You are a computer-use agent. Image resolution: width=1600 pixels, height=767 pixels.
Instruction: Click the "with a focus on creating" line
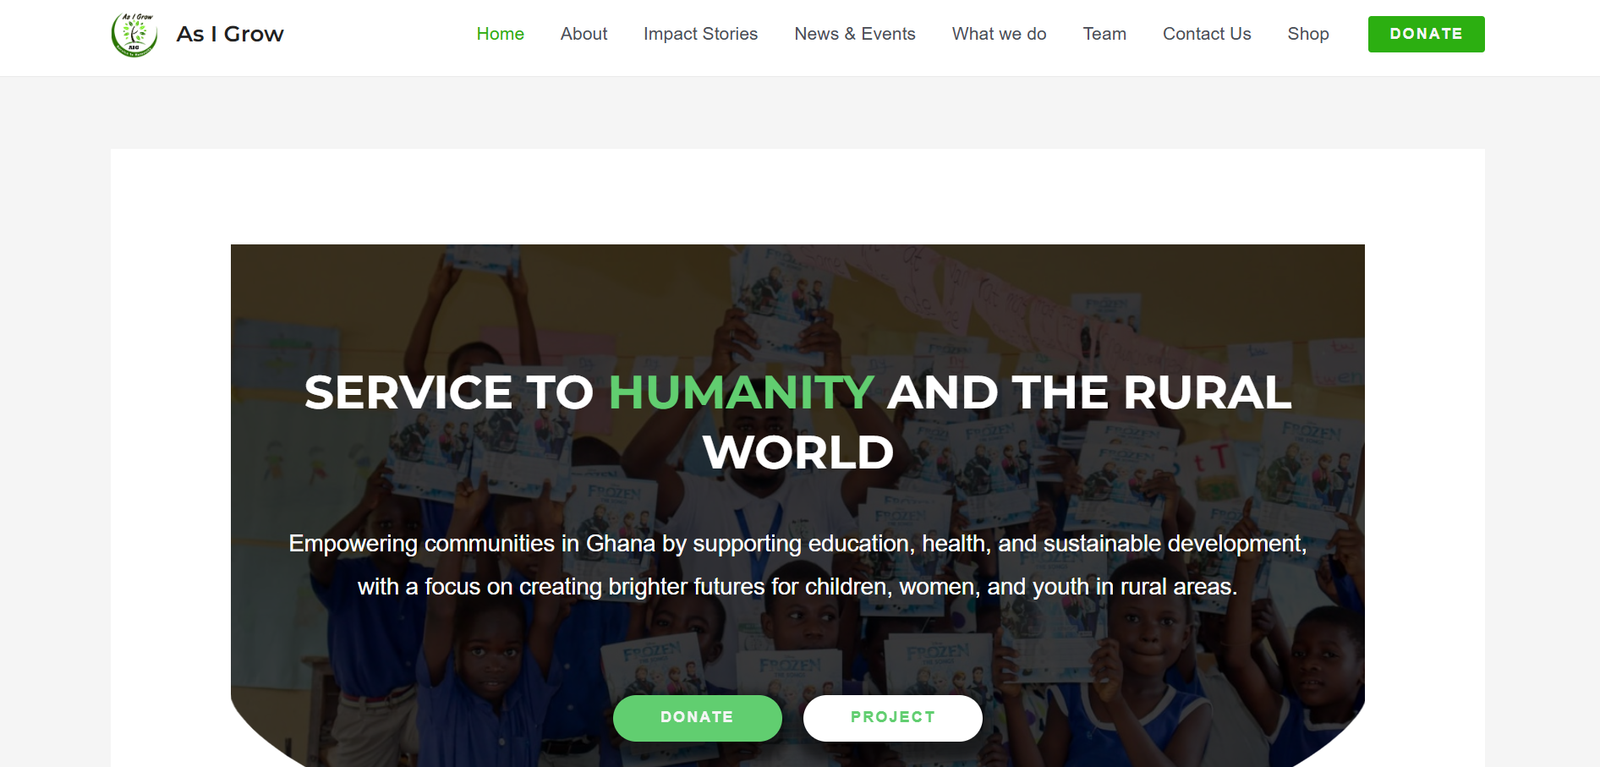point(798,587)
